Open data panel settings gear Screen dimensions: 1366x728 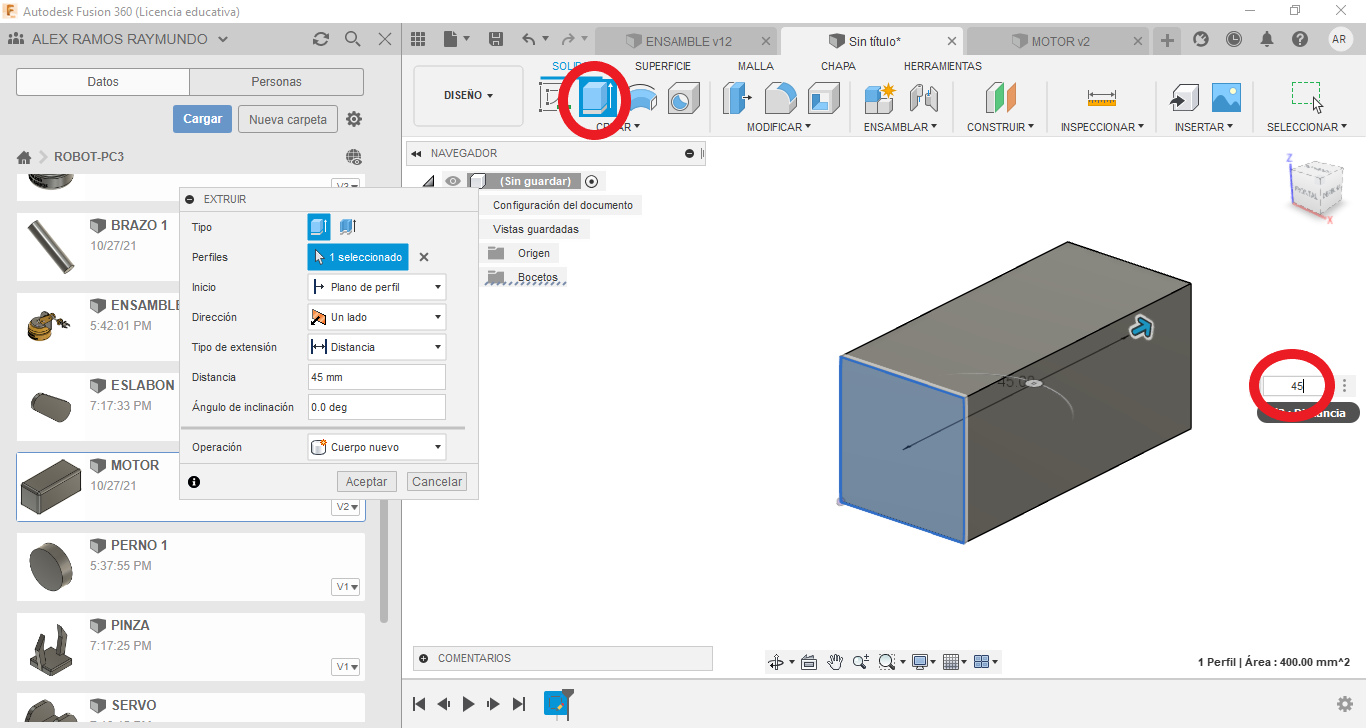(x=354, y=119)
